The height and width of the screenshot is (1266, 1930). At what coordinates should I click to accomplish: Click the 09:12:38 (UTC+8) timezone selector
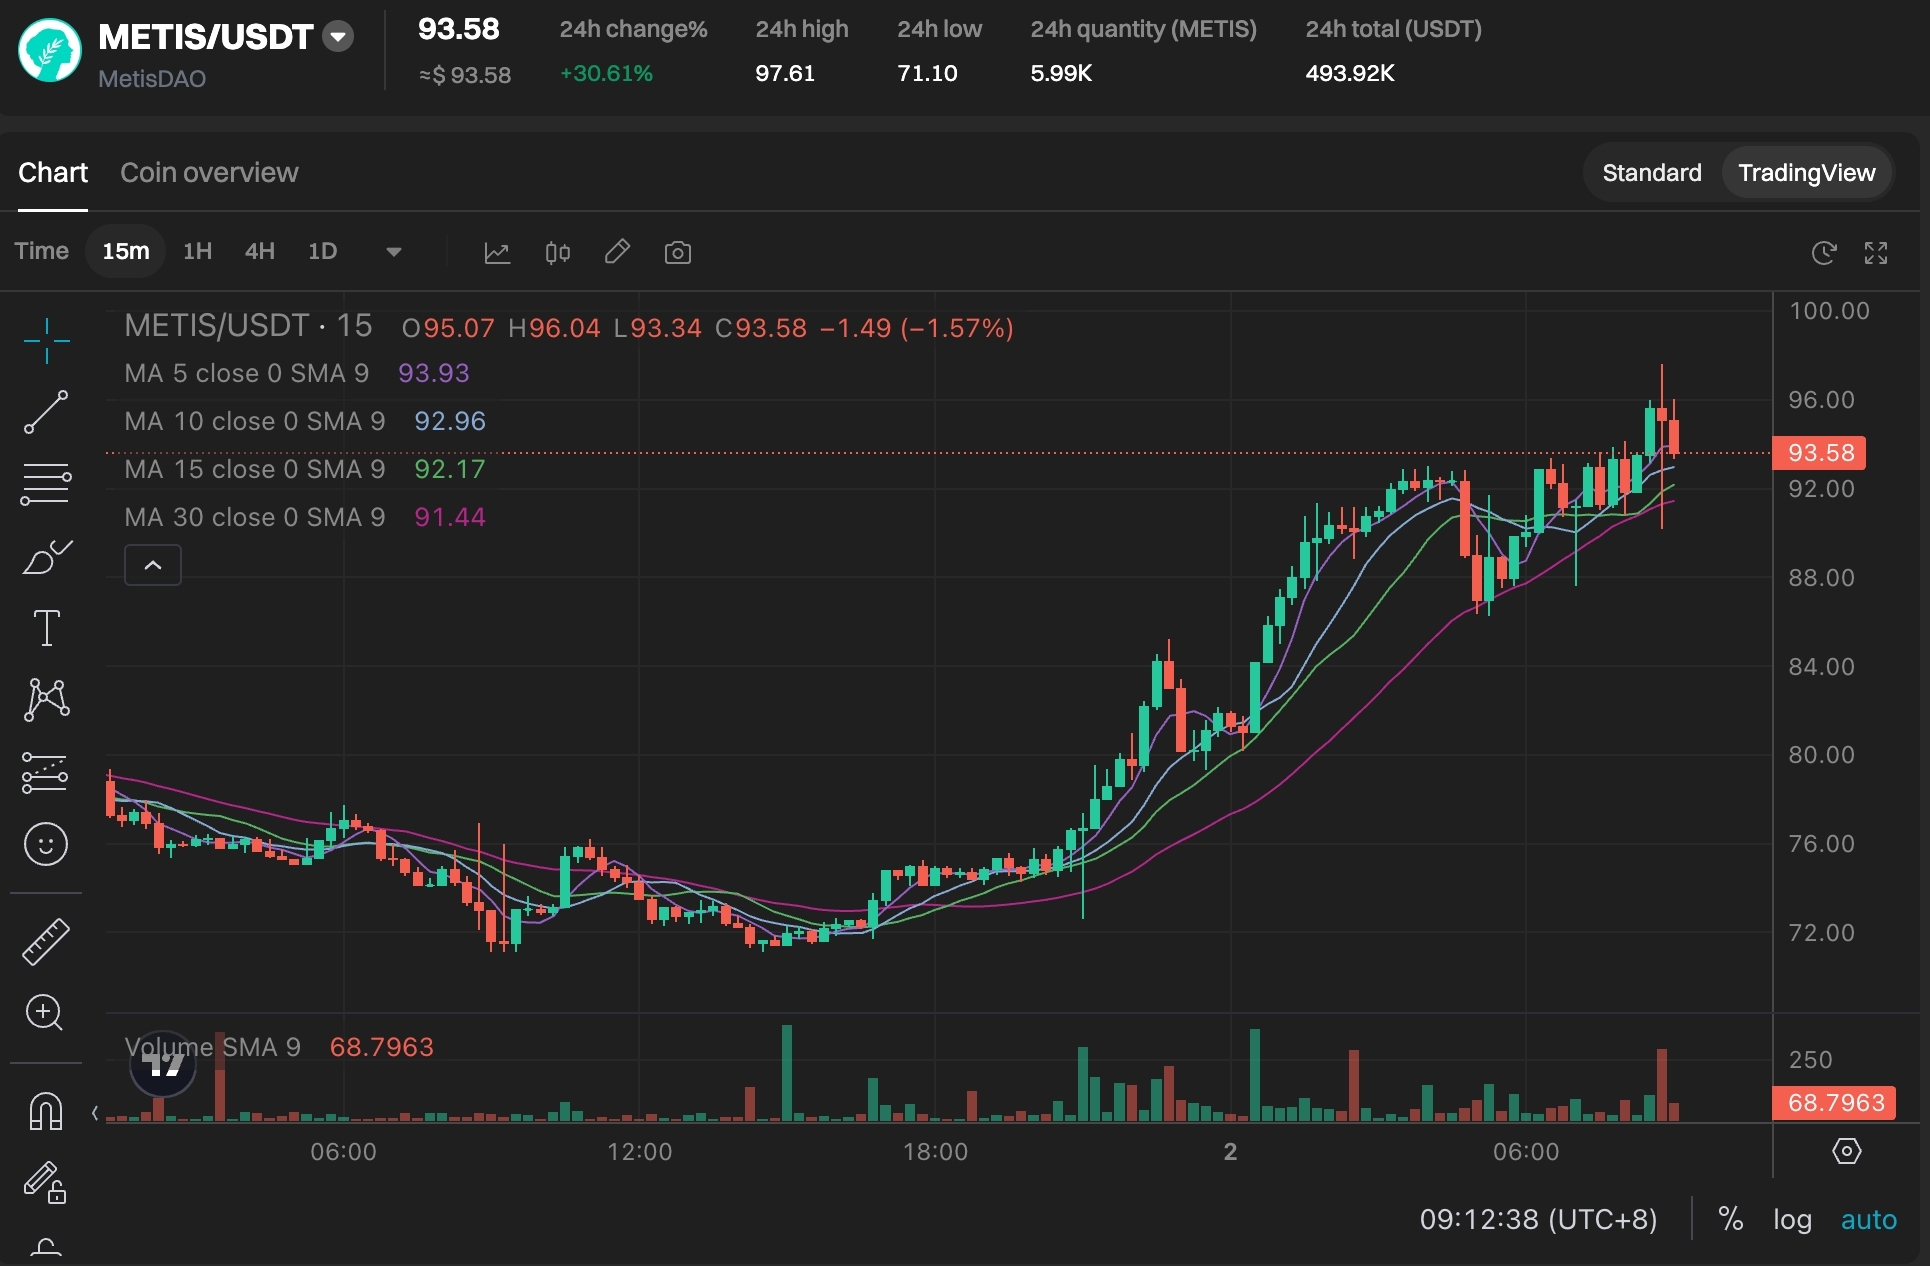[x=1538, y=1219]
